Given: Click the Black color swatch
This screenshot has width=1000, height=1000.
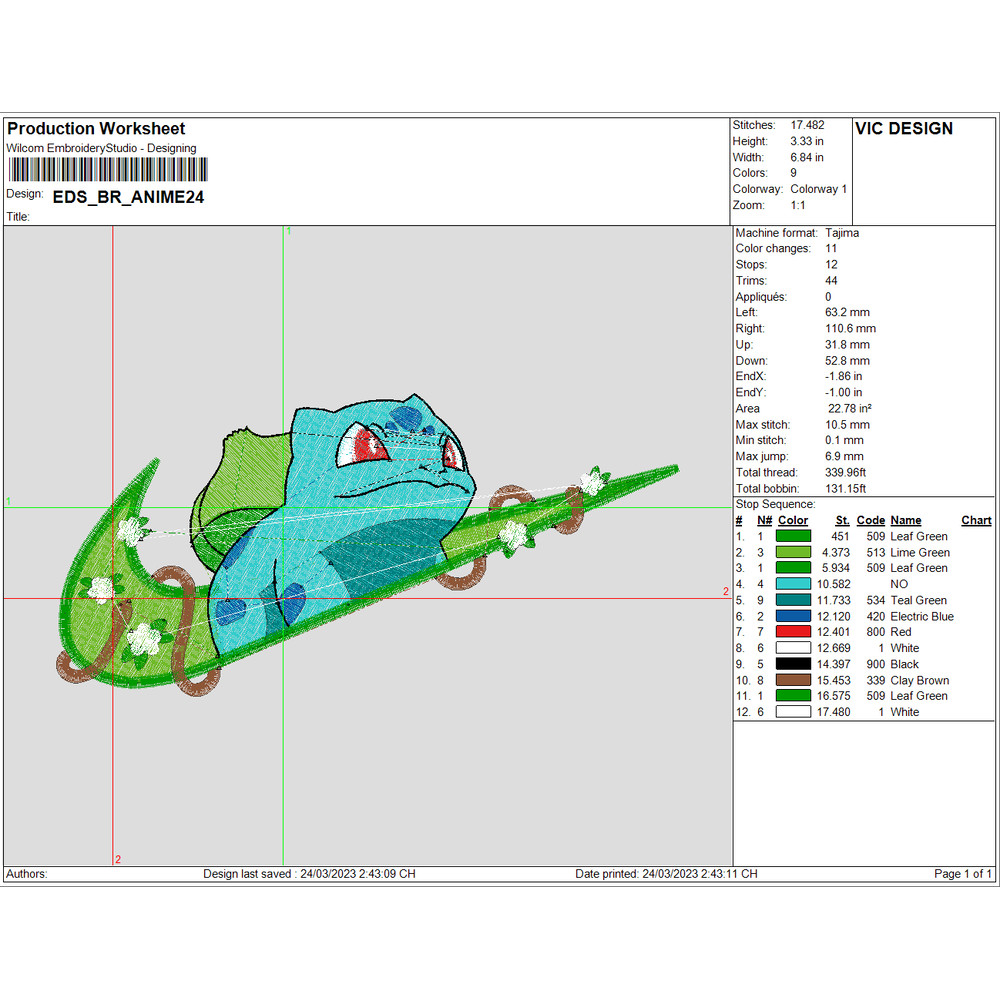Looking at the screenshot, I should (793, 664).
